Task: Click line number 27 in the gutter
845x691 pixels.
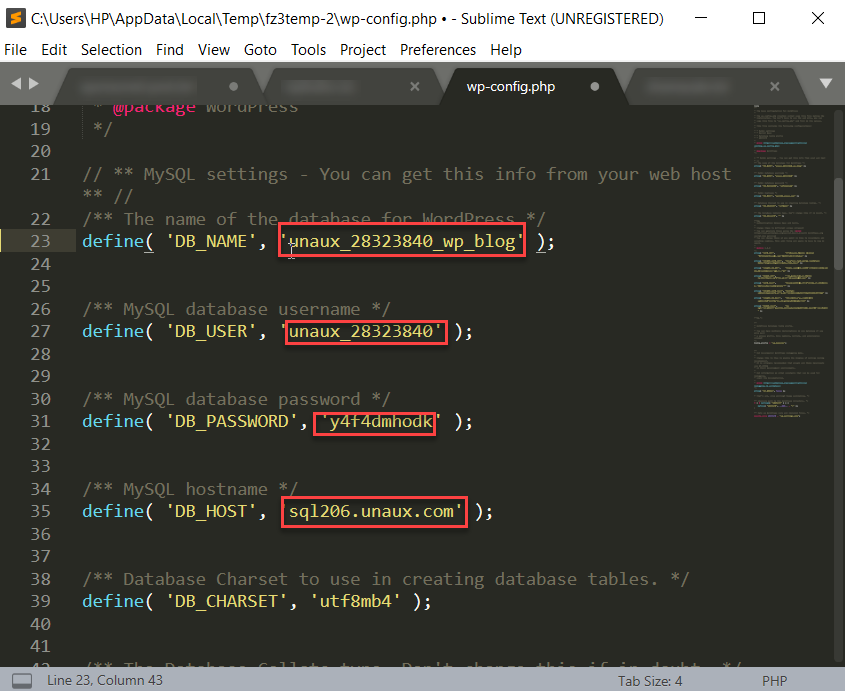Action: coord(40,331)
